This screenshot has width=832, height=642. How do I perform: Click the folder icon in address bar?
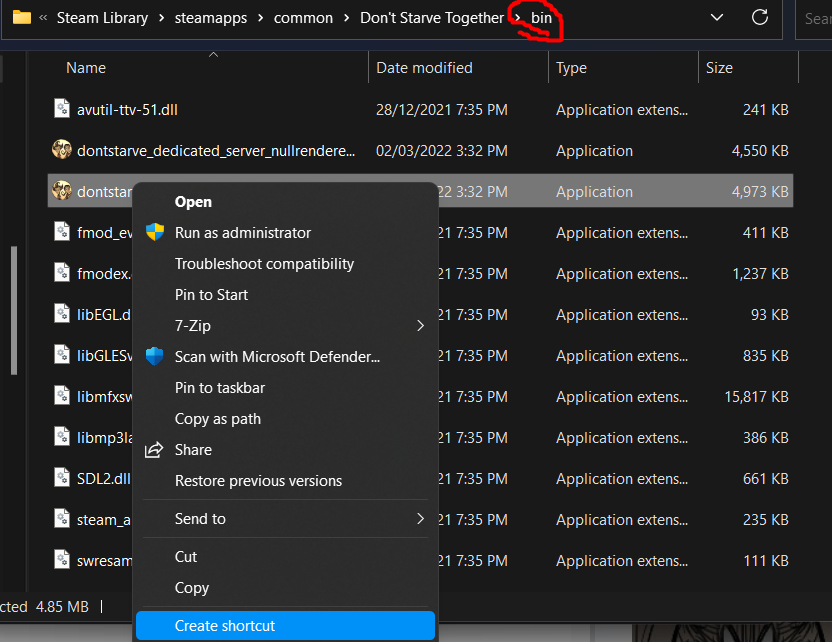tap(21, 18)
